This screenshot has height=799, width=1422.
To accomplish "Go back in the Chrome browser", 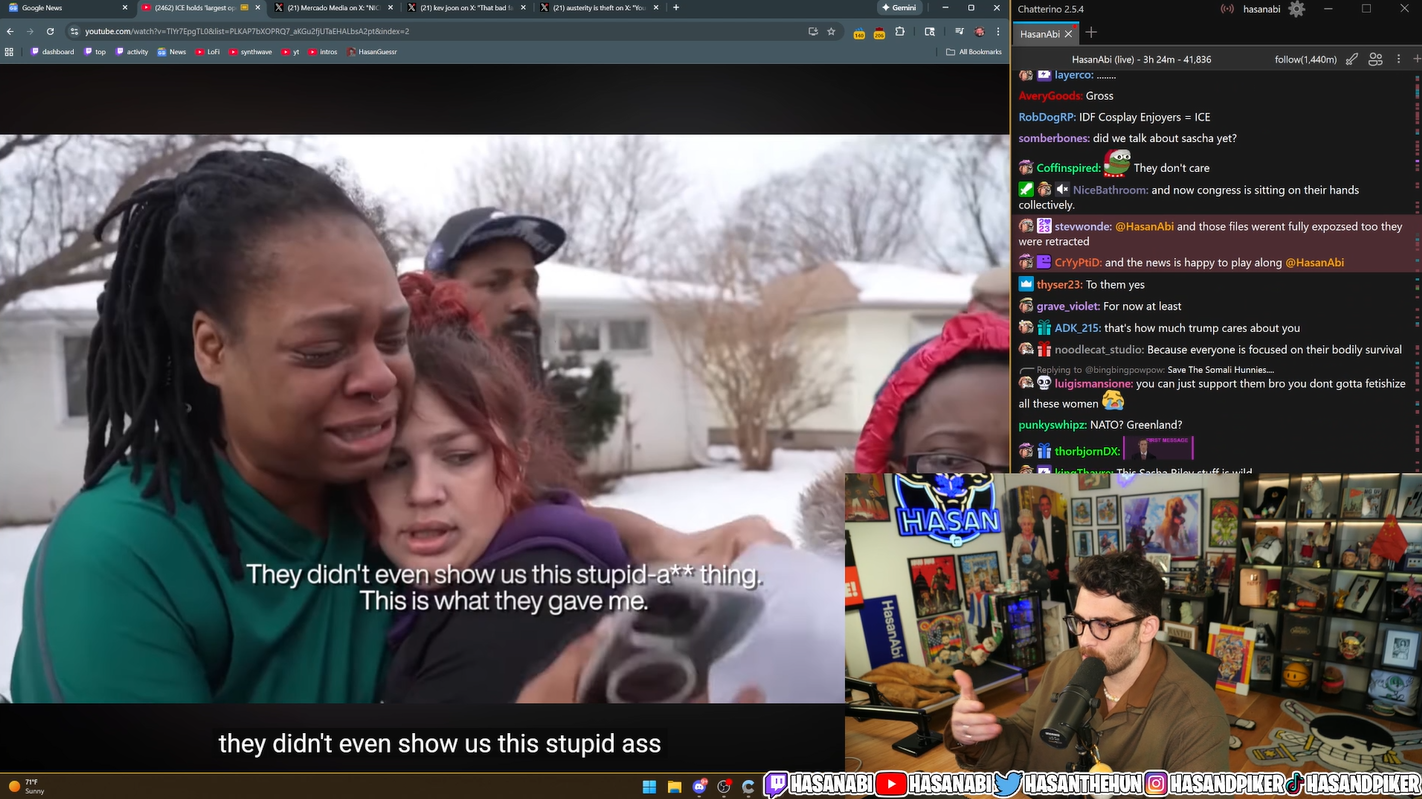I will 10,31.
